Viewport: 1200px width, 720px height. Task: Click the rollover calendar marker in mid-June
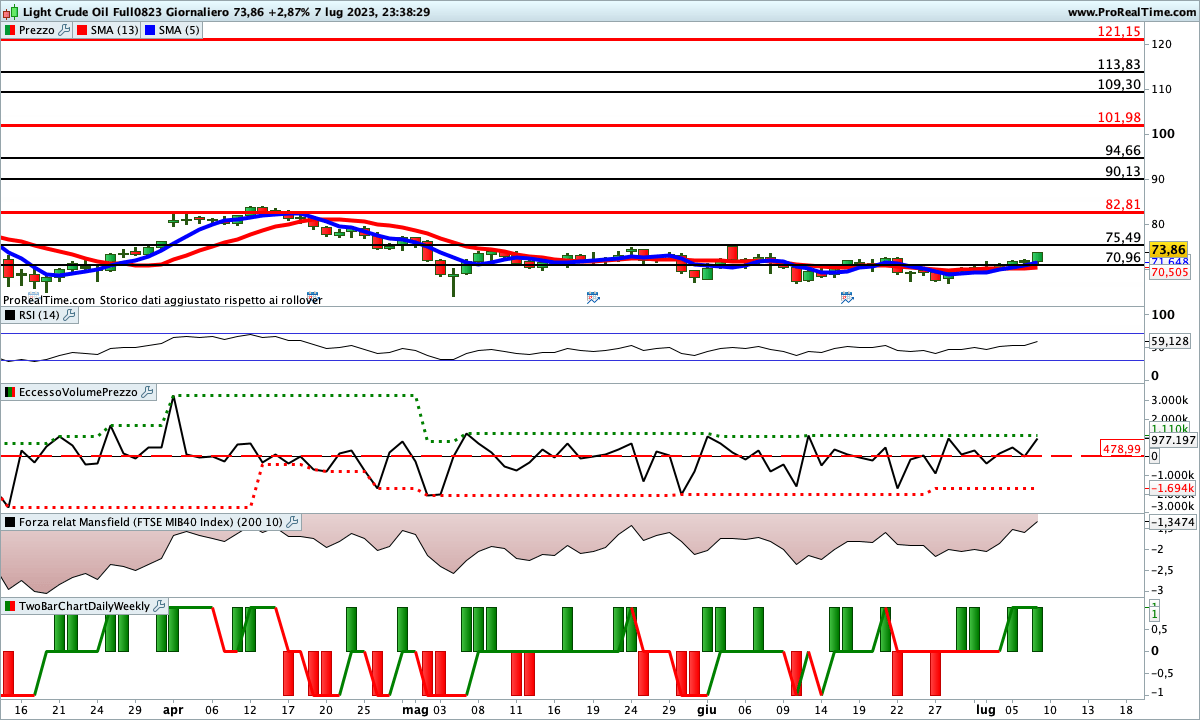tap(847, 297)
